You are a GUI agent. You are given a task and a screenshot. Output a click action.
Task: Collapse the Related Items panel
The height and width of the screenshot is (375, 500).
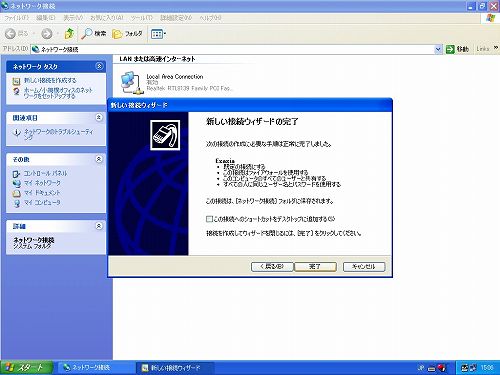tap(99, 117)
